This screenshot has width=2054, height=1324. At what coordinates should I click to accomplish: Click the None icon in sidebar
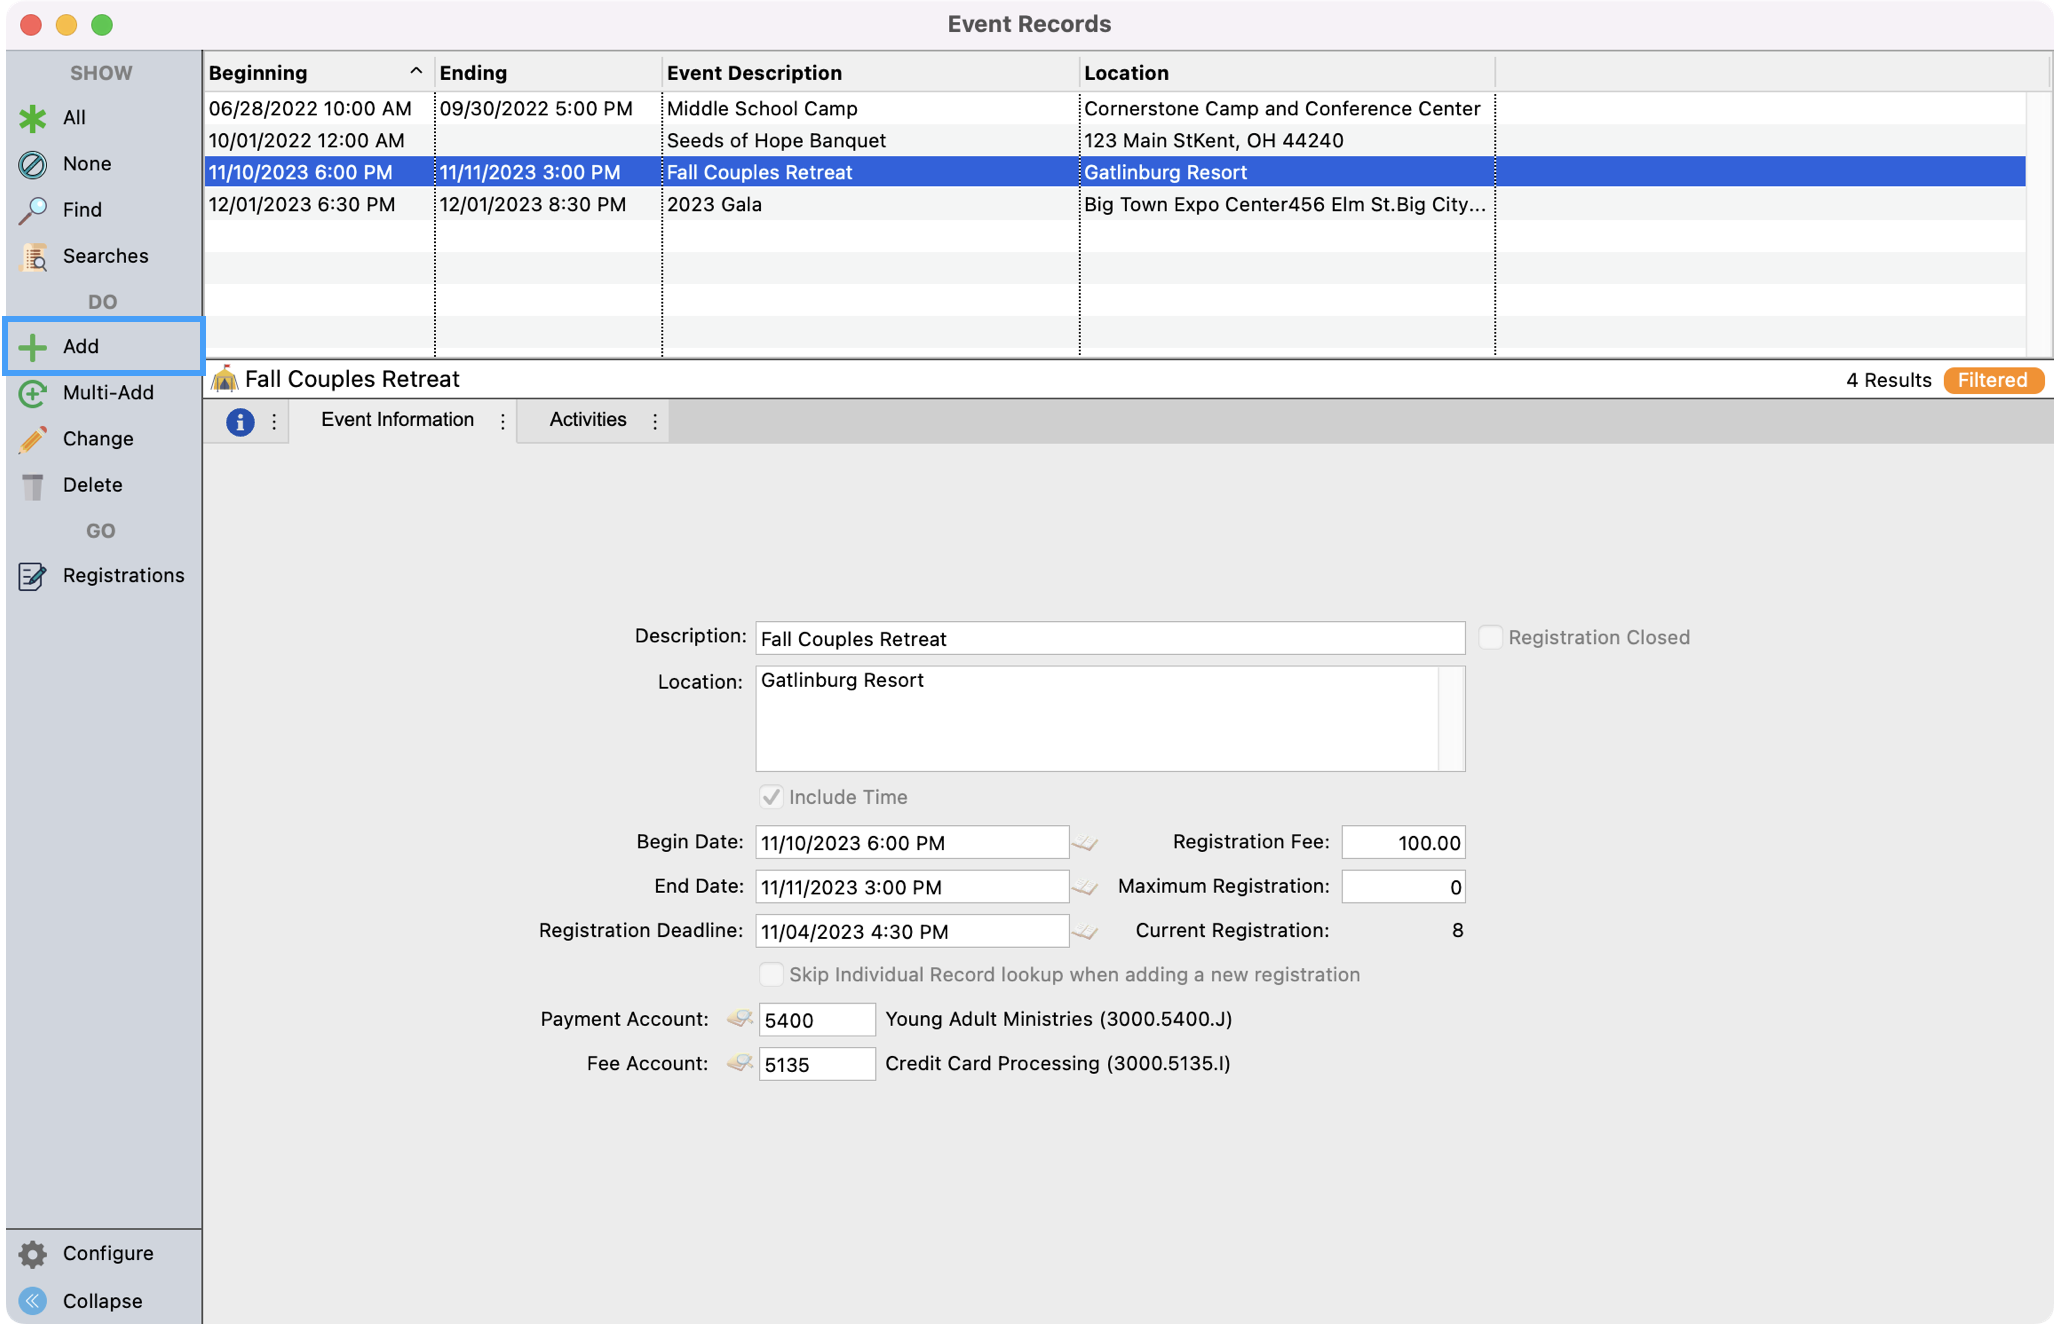point(33,164)
